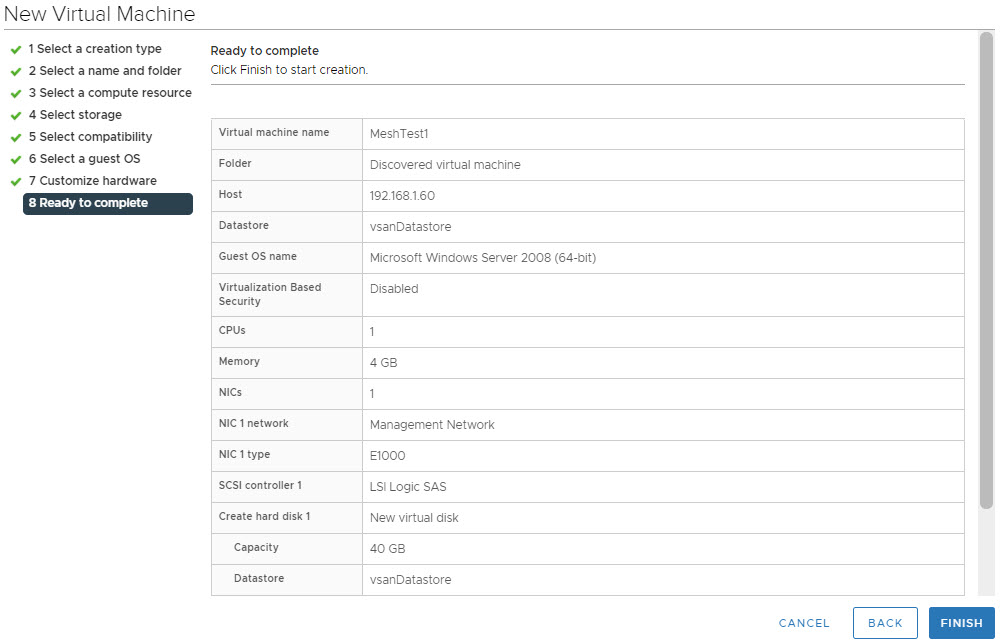
Task: Click the Guest OS name Windows Server 2008 value
Action: 482,258
